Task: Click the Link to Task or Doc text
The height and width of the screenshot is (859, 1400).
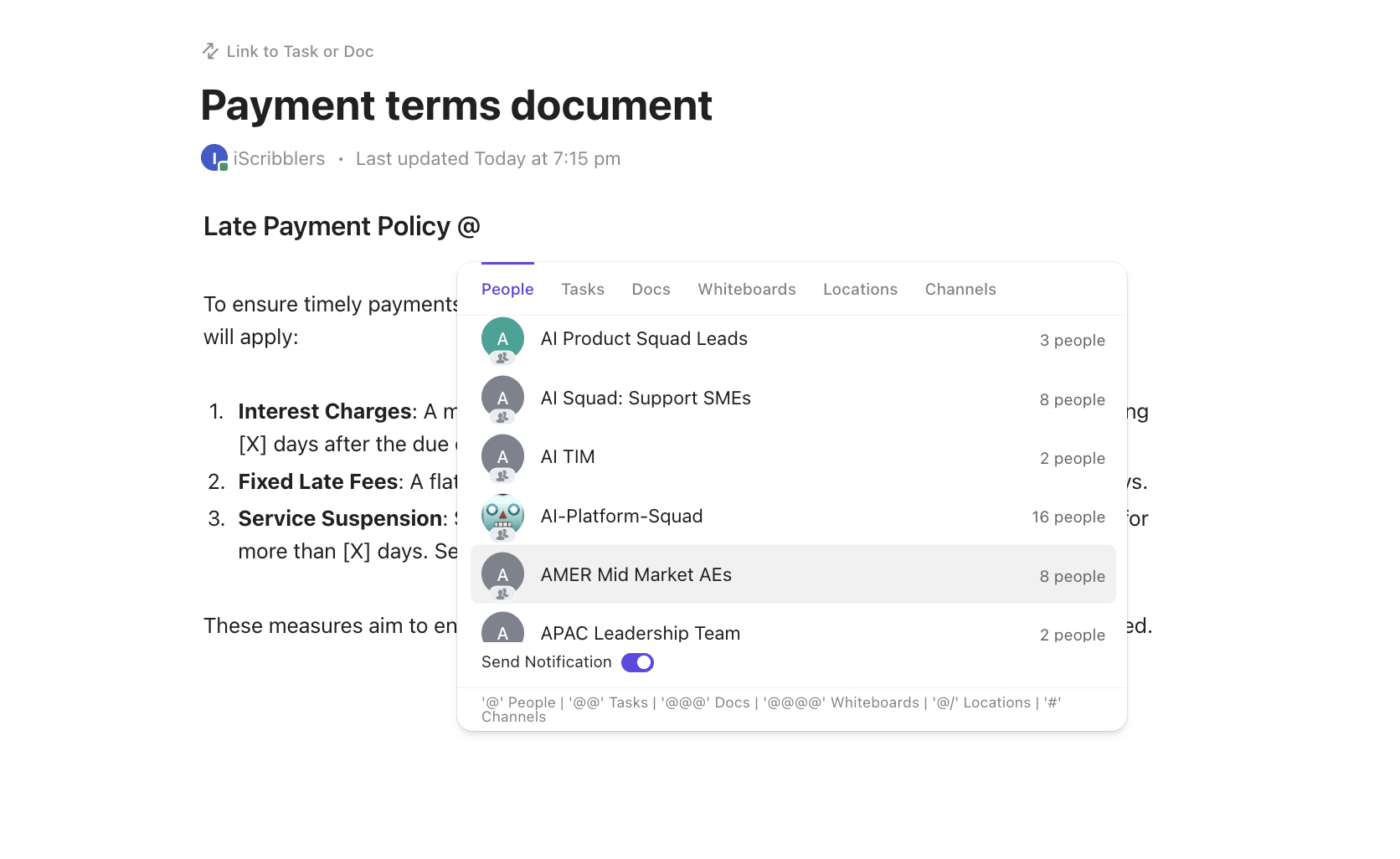Action: (x=300, y=51)
